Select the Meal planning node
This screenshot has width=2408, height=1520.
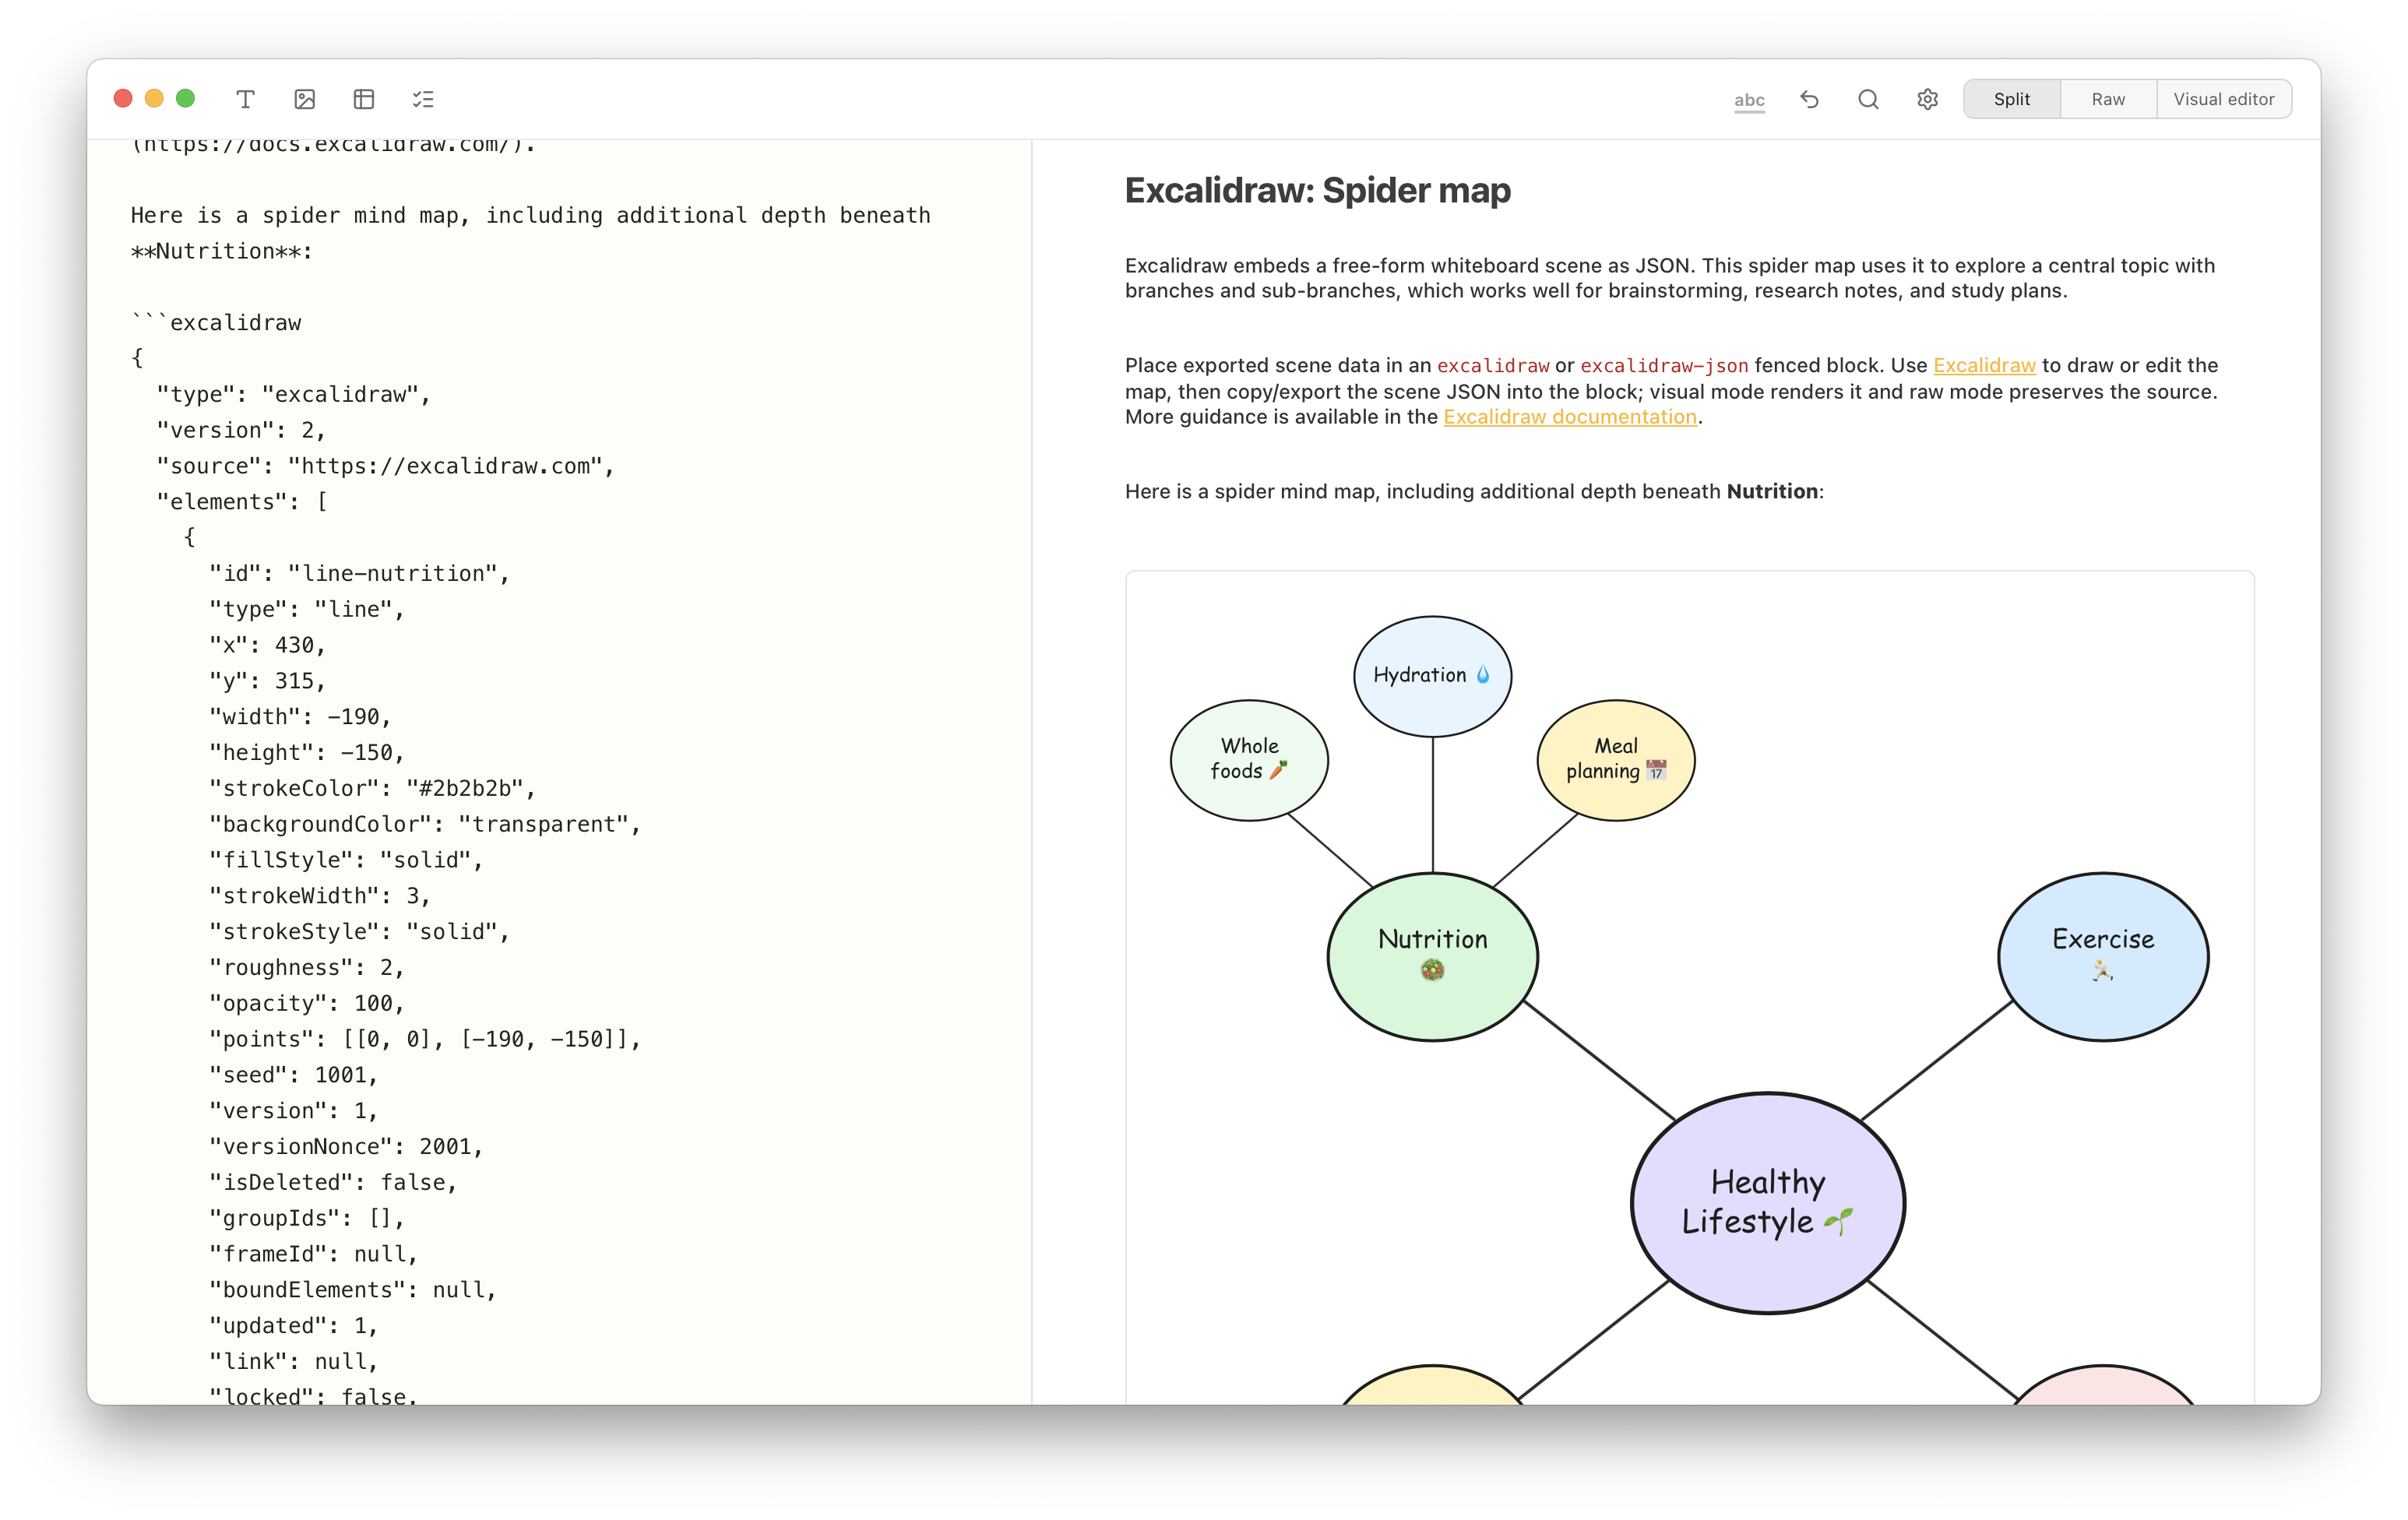coord(1615,760)
